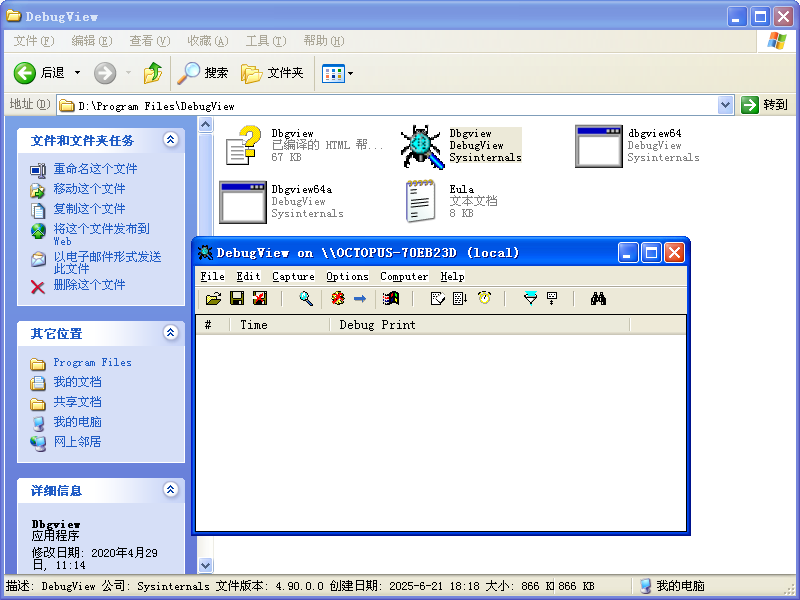Toggle the clock Time Format icon
Image resolution: width=800 pixels, height=600 pixels.
coord(484,298)
